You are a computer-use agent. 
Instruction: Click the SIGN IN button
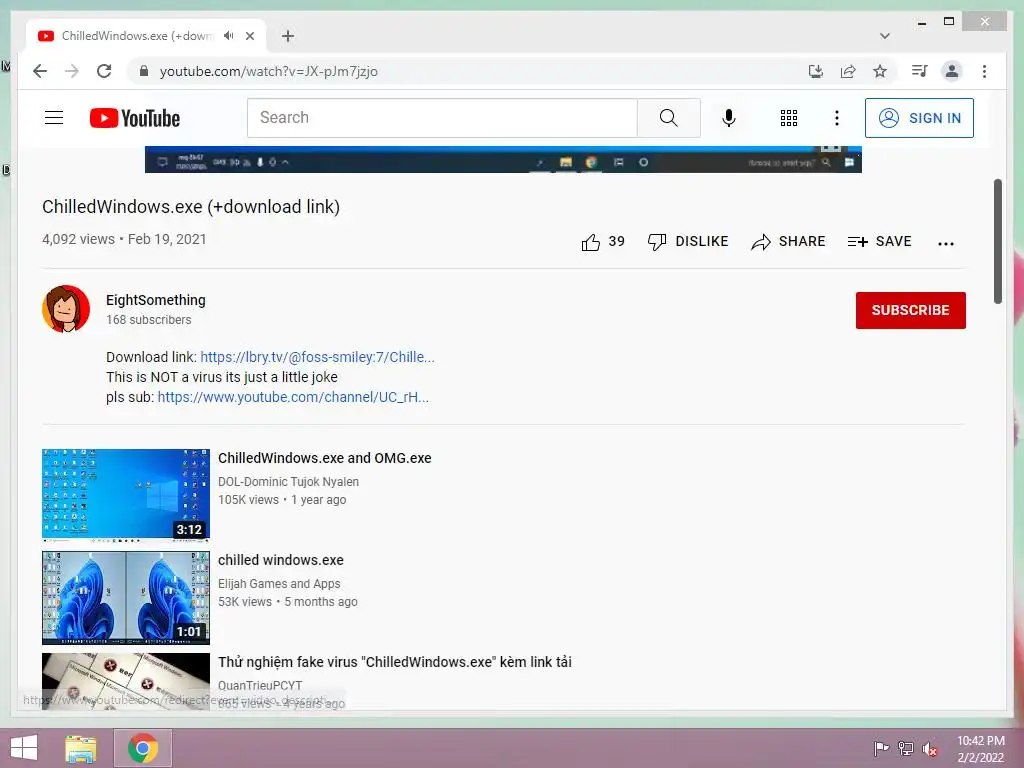[919, 118]
